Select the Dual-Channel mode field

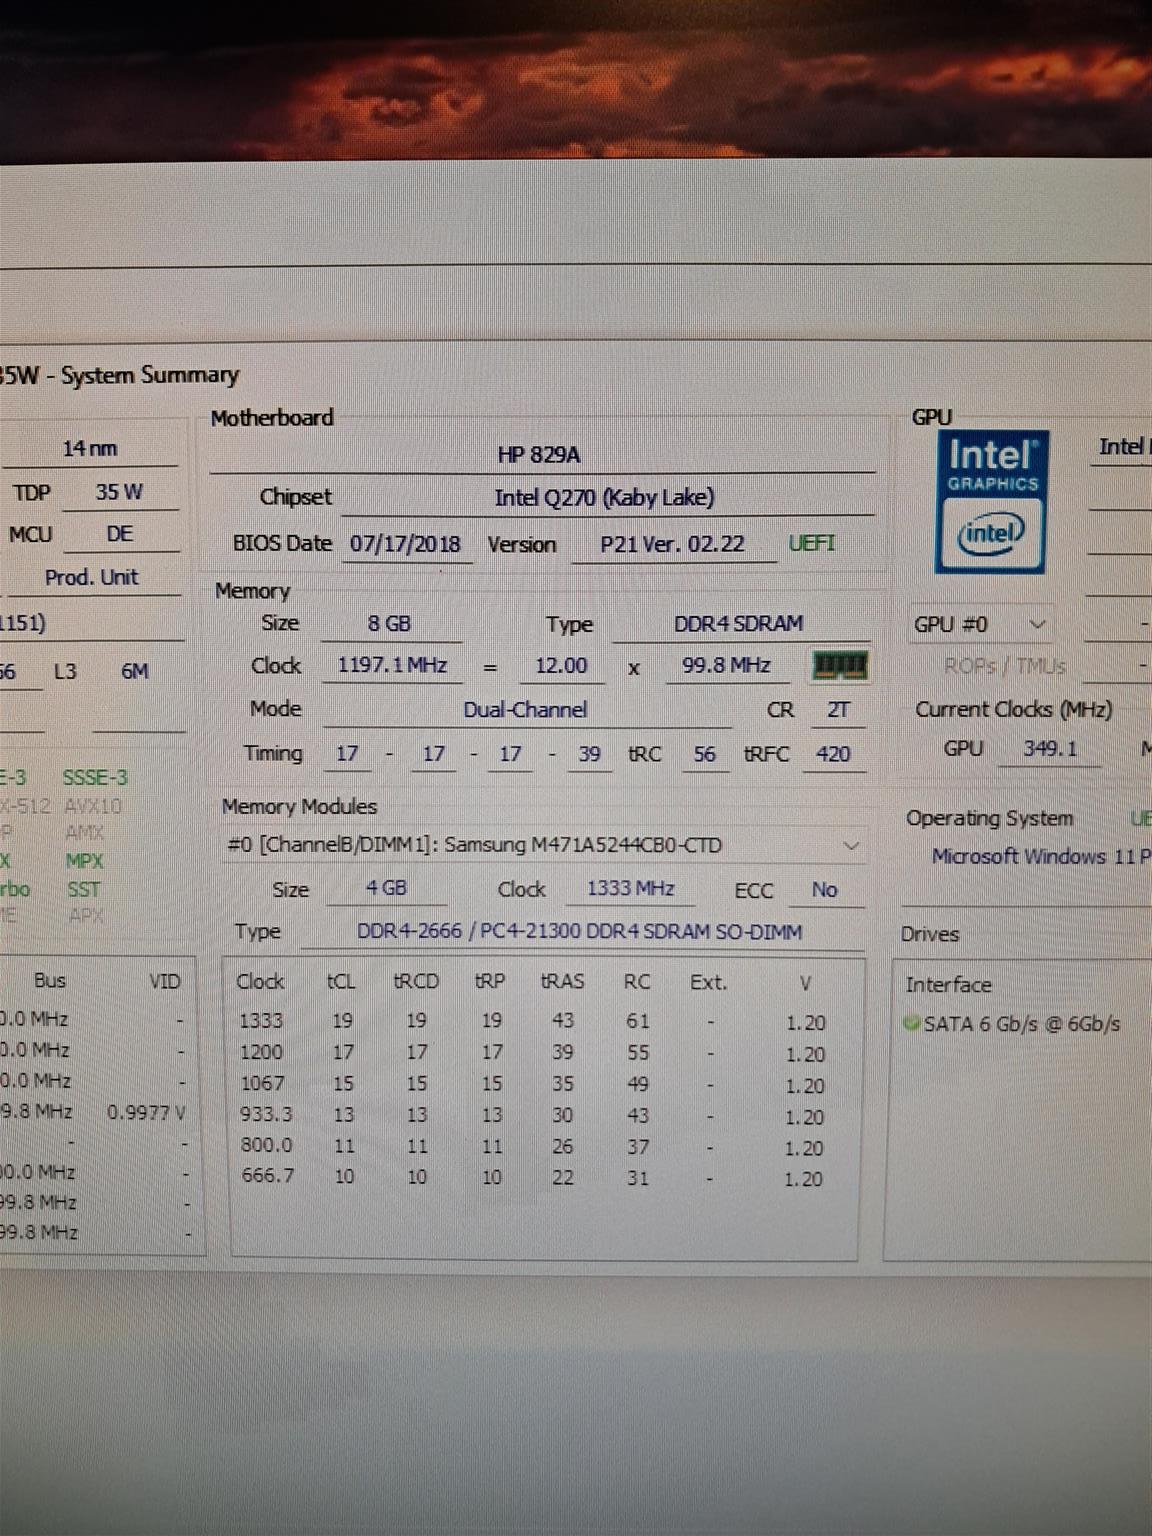point(525,710)
